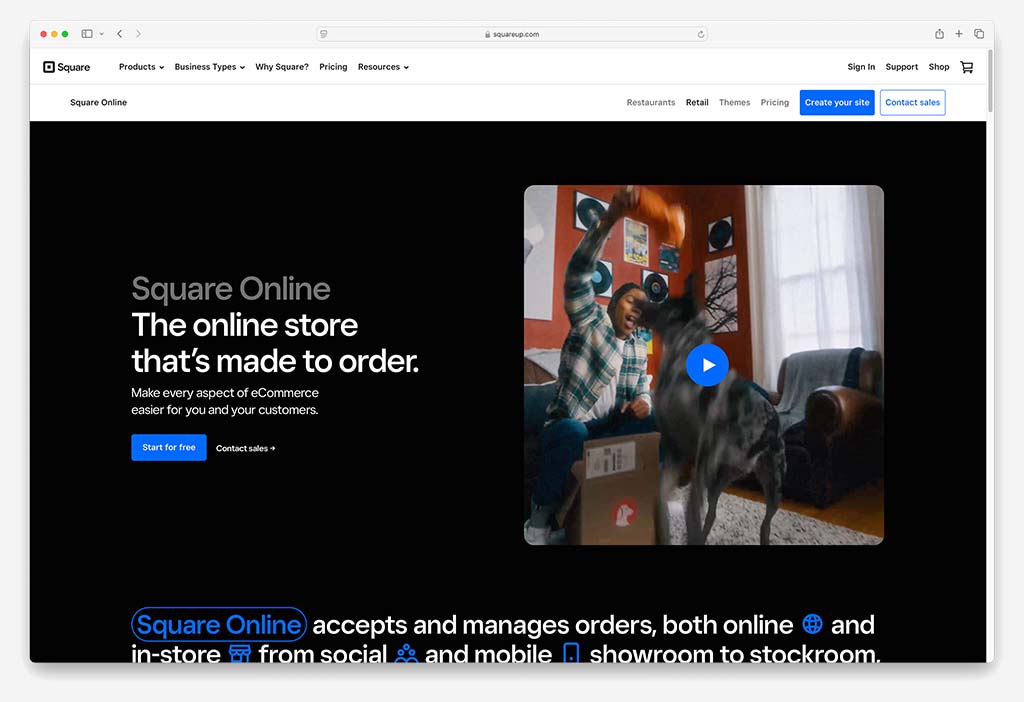Click the page vertical scrollbar

(990, 80)
